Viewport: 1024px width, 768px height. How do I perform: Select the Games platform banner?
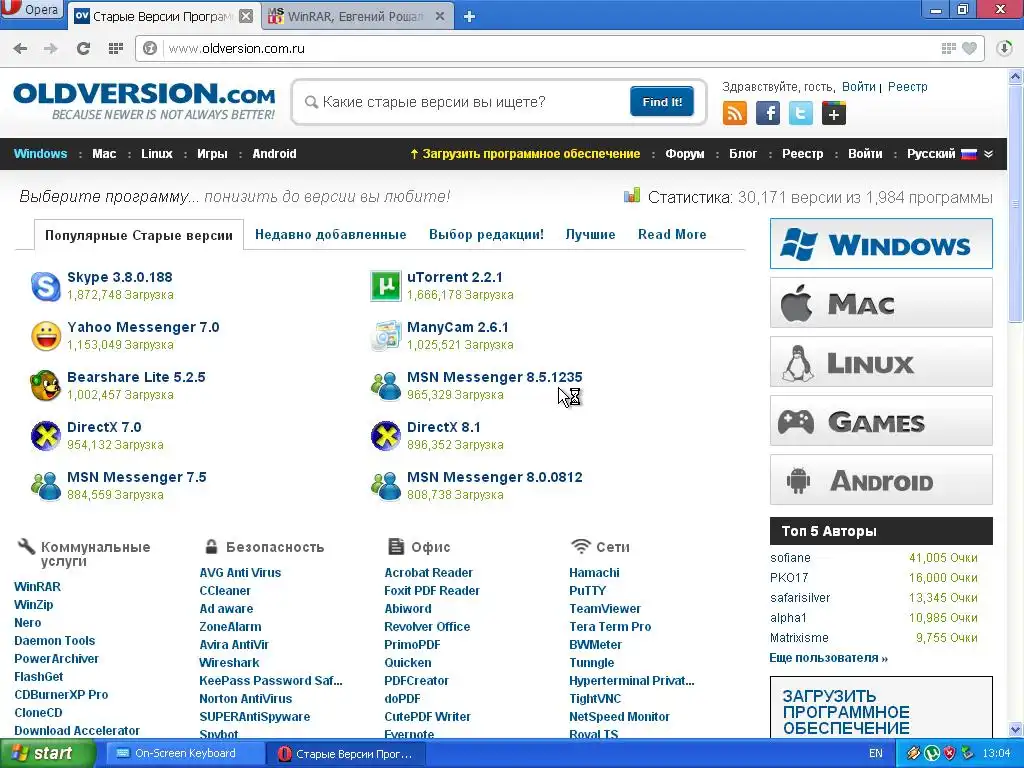881,421
